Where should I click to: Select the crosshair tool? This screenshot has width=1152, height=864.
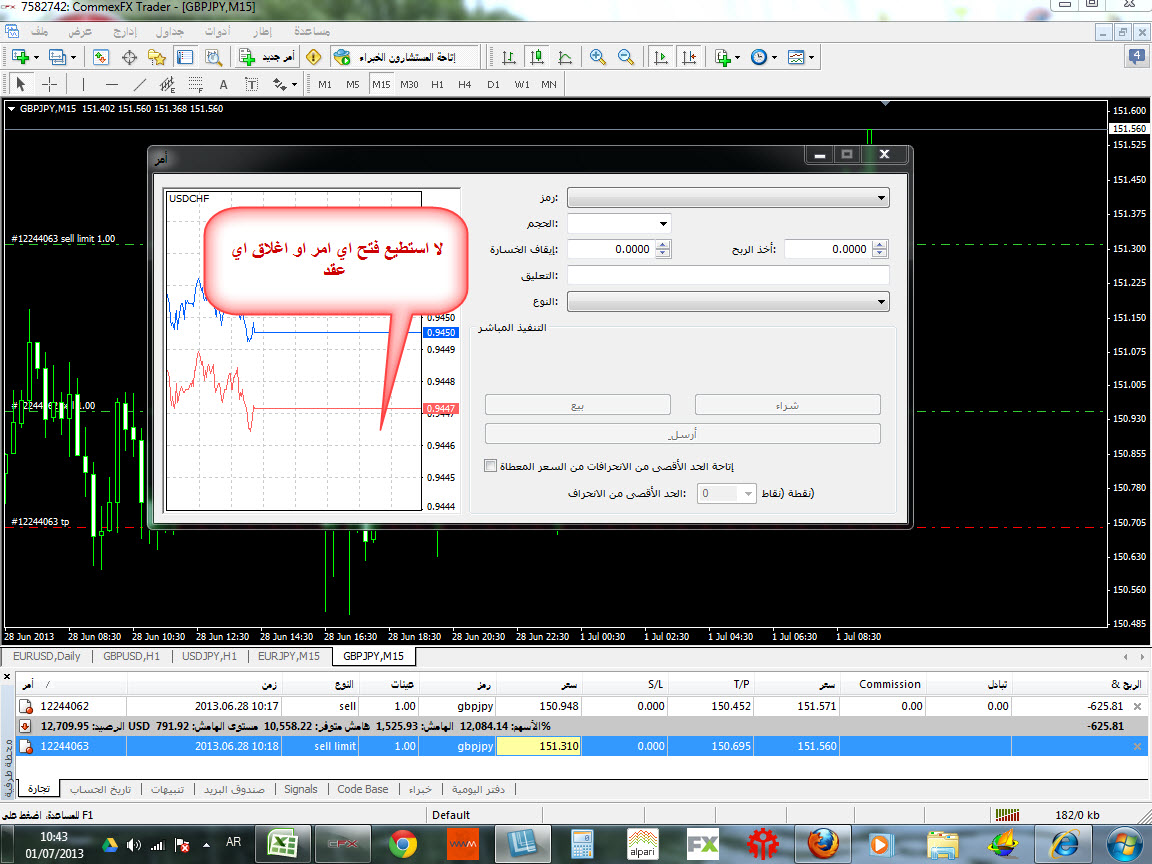click(49, 84)
